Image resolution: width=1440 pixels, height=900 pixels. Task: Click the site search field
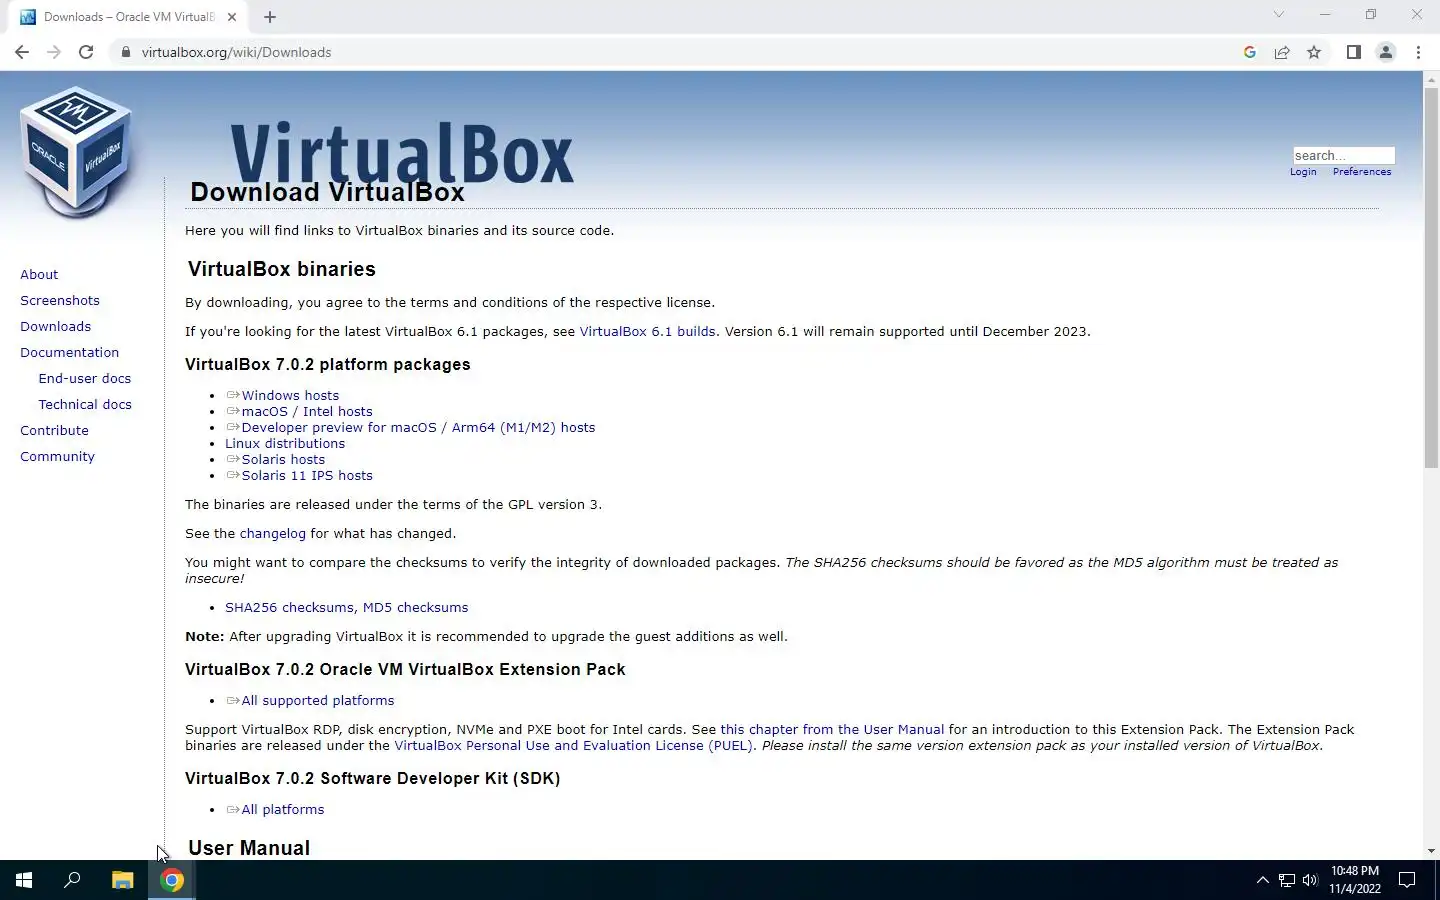pyautogui.click(x=1343, y=155)
